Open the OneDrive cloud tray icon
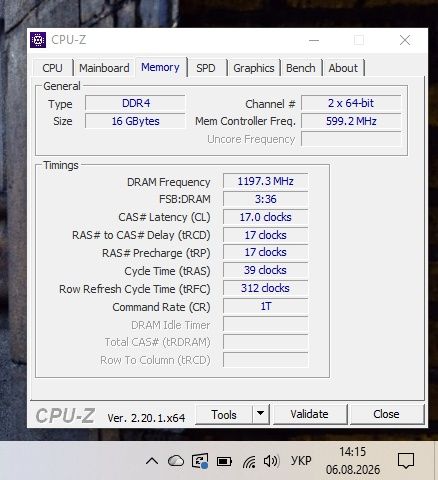Viewport: 438px width, 480px height. point(176,461)
